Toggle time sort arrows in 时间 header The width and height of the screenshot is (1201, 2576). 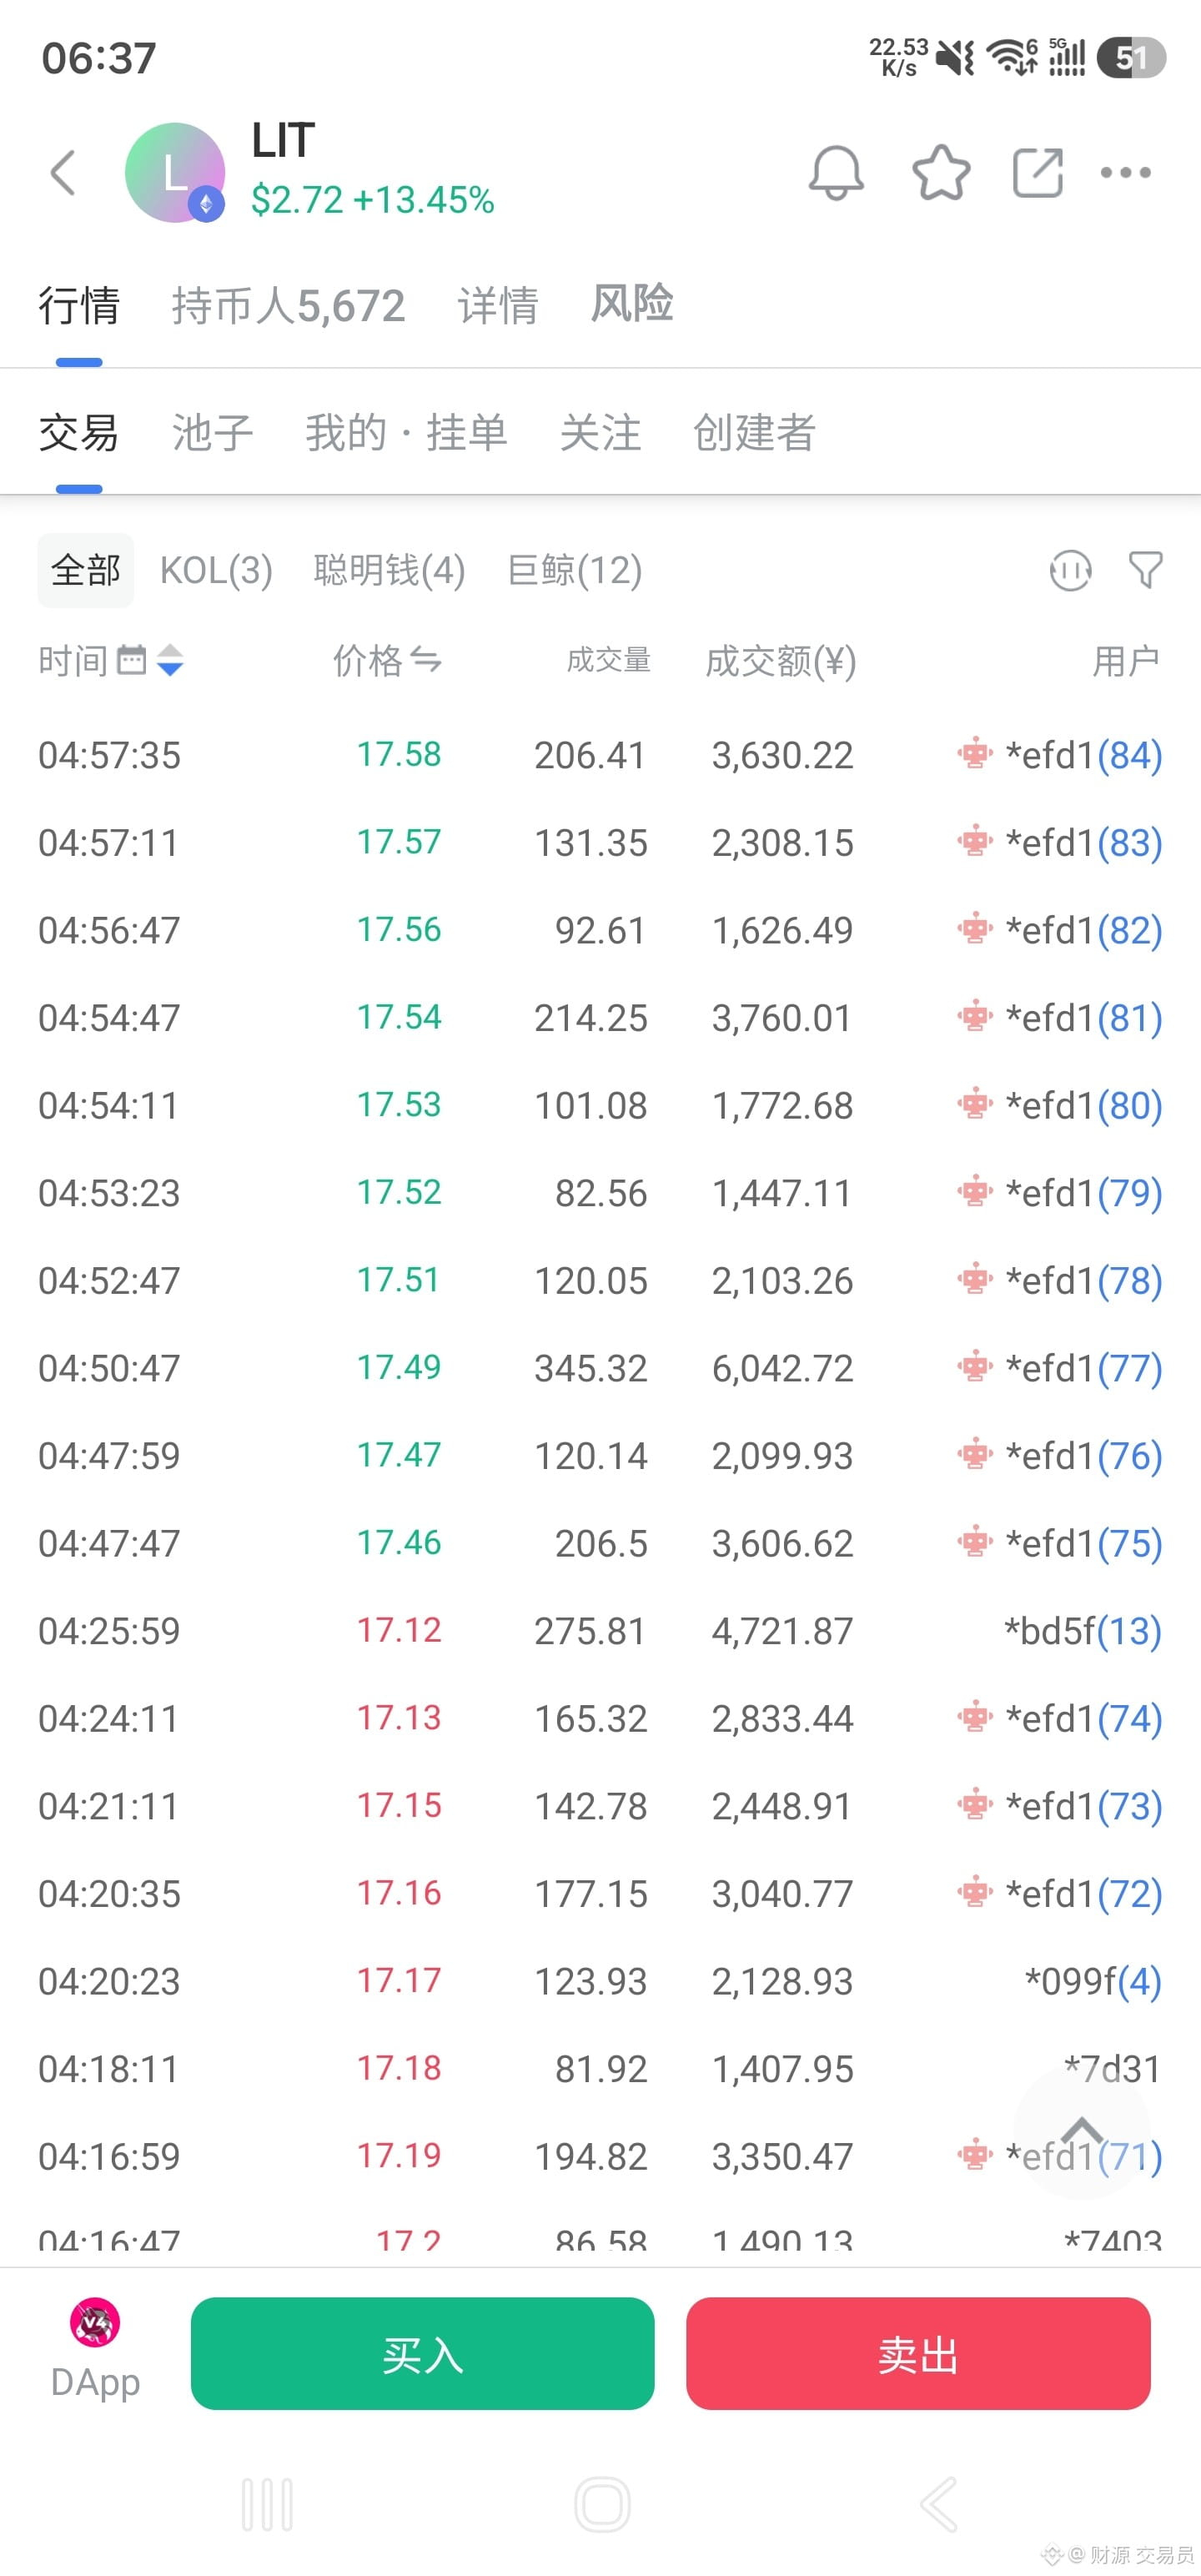click(170, 660)
